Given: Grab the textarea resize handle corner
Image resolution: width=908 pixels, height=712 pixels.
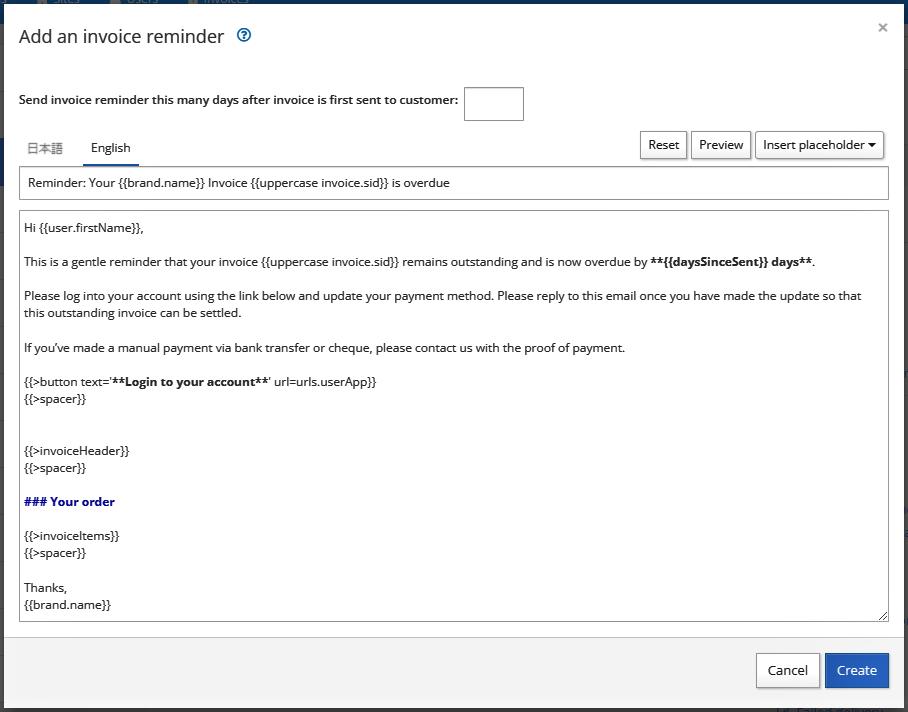Looking at the screenshot, I should click(x=883, y=616).
